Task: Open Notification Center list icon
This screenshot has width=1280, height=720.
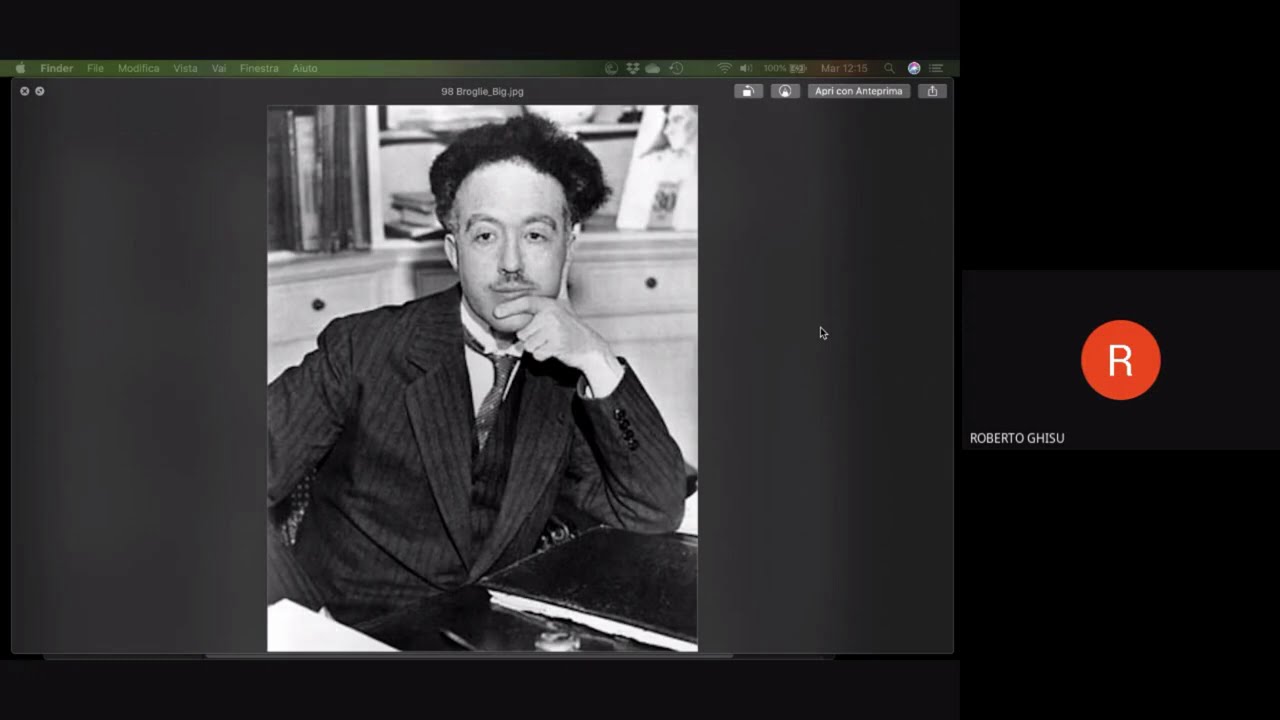Action: (x=936, y=68)
